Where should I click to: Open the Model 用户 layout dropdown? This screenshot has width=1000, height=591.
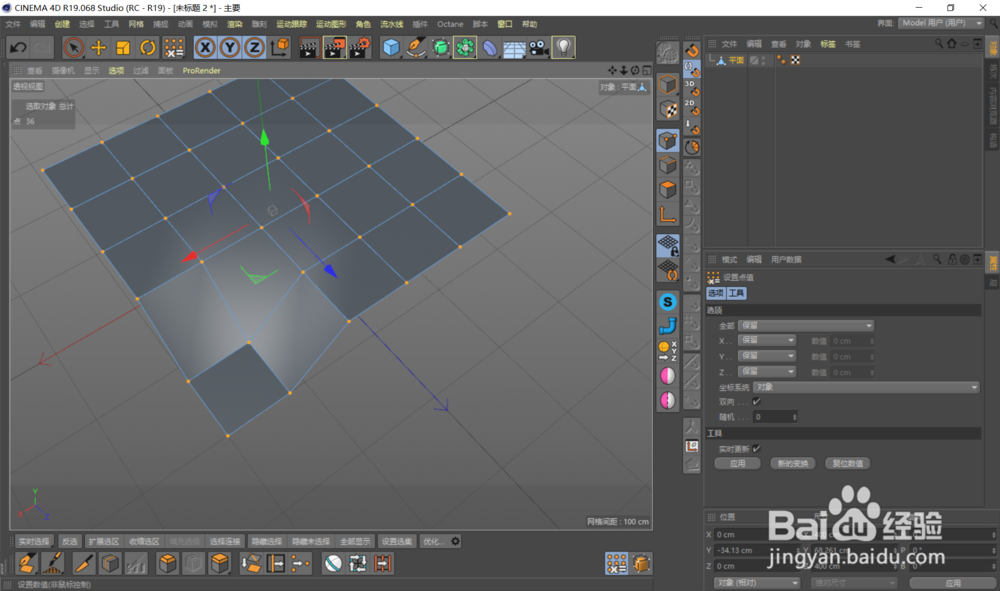(x=942, y=23)
